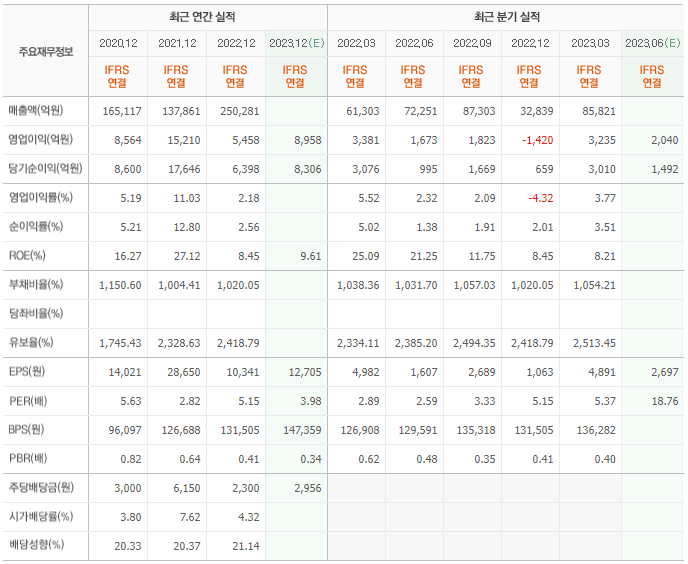Select the 2021.12 annual column header
The width and height of the screenshot is (688, 564).
177,43
